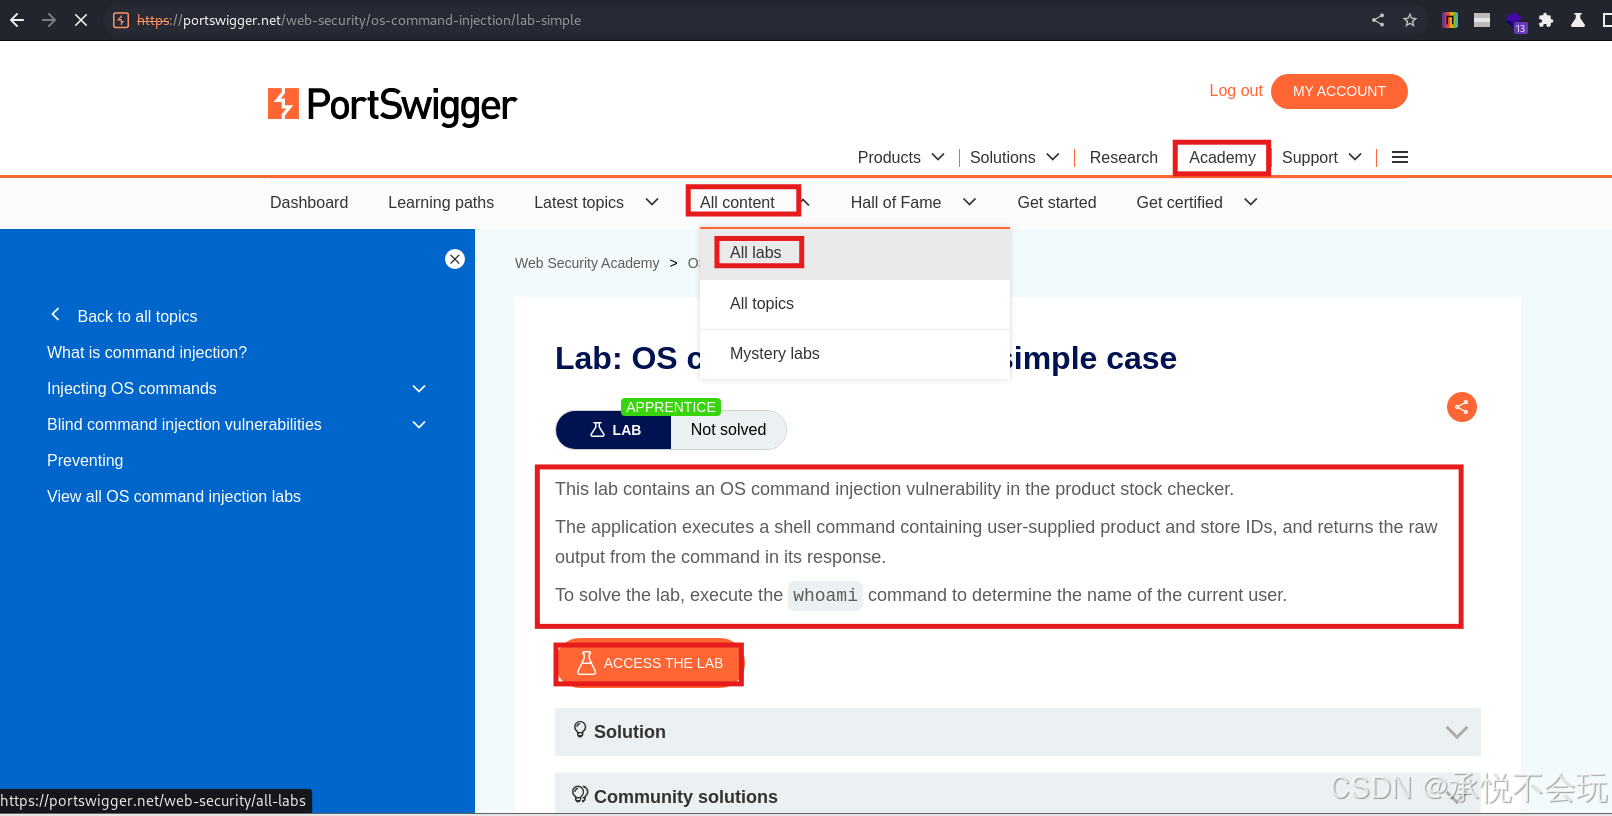Open the browser extensions puzzle icon

[1546, 20]
